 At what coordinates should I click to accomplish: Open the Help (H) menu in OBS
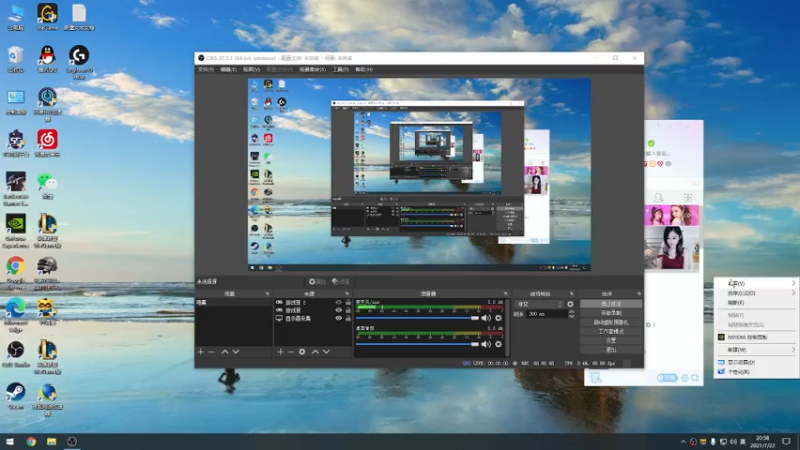tap(364, 69)
